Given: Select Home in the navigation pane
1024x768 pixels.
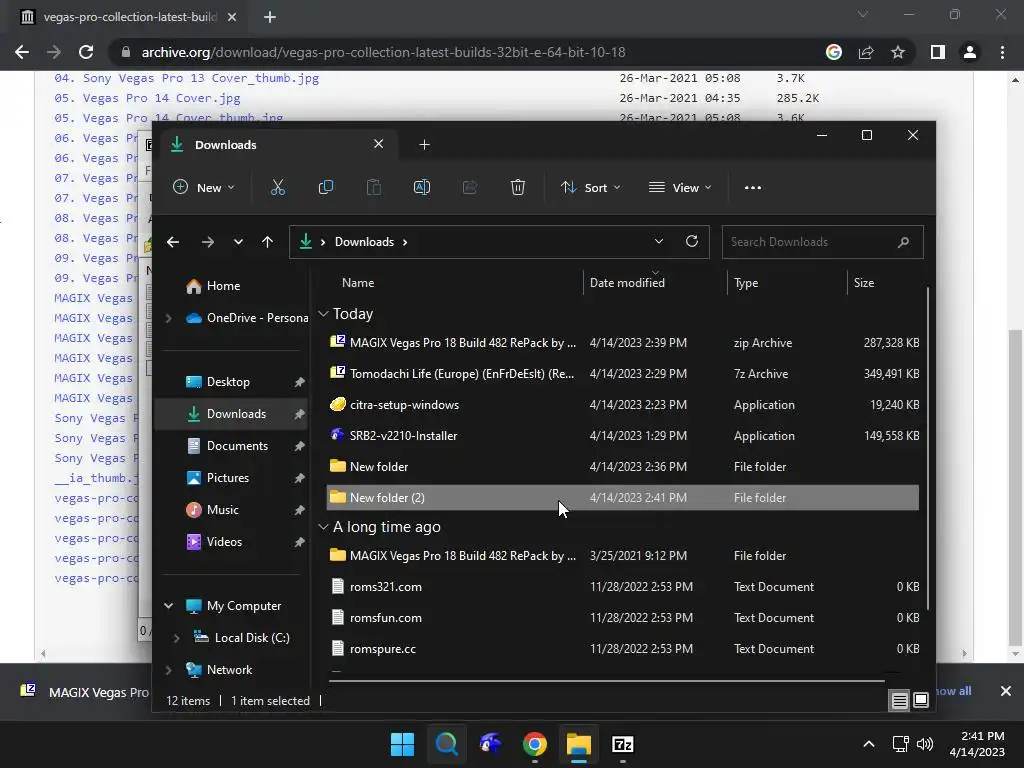Looking at the screenshot, I should coord(223,286).
